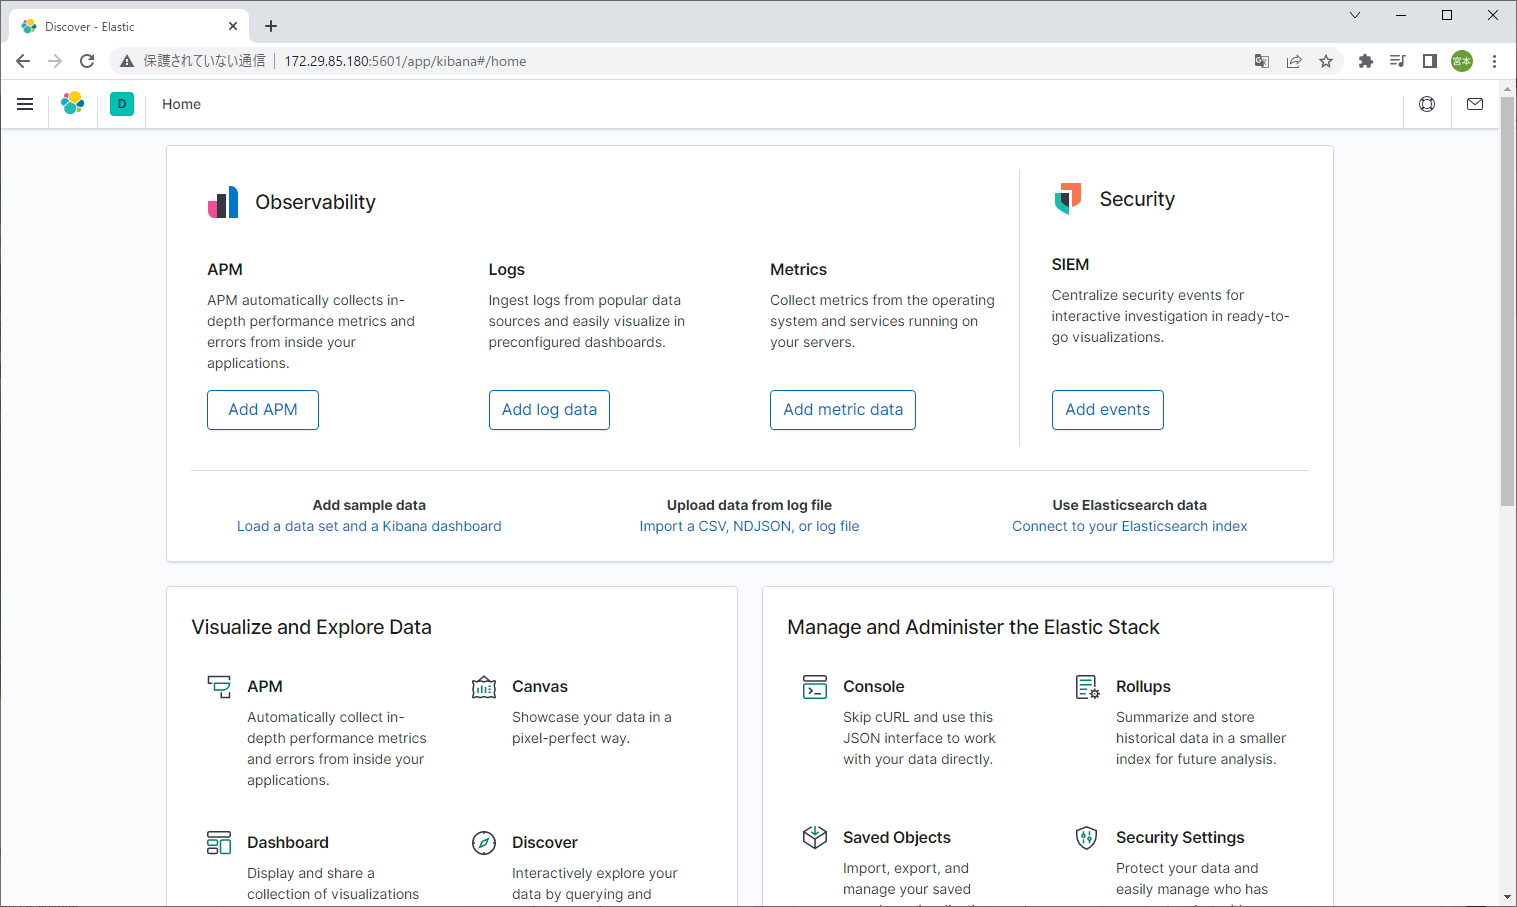Click the newsfeed mail icon
The height and width of the screenshot is (907, 1517).
coord(1475,104)
